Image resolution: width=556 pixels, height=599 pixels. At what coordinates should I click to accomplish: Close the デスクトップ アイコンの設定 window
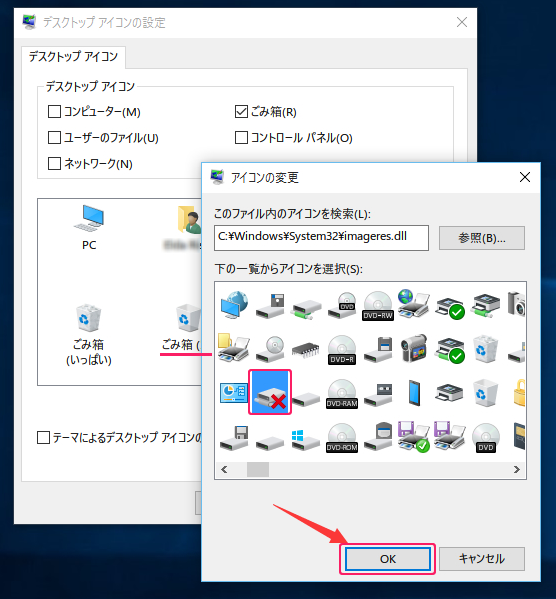coord(462,22)
